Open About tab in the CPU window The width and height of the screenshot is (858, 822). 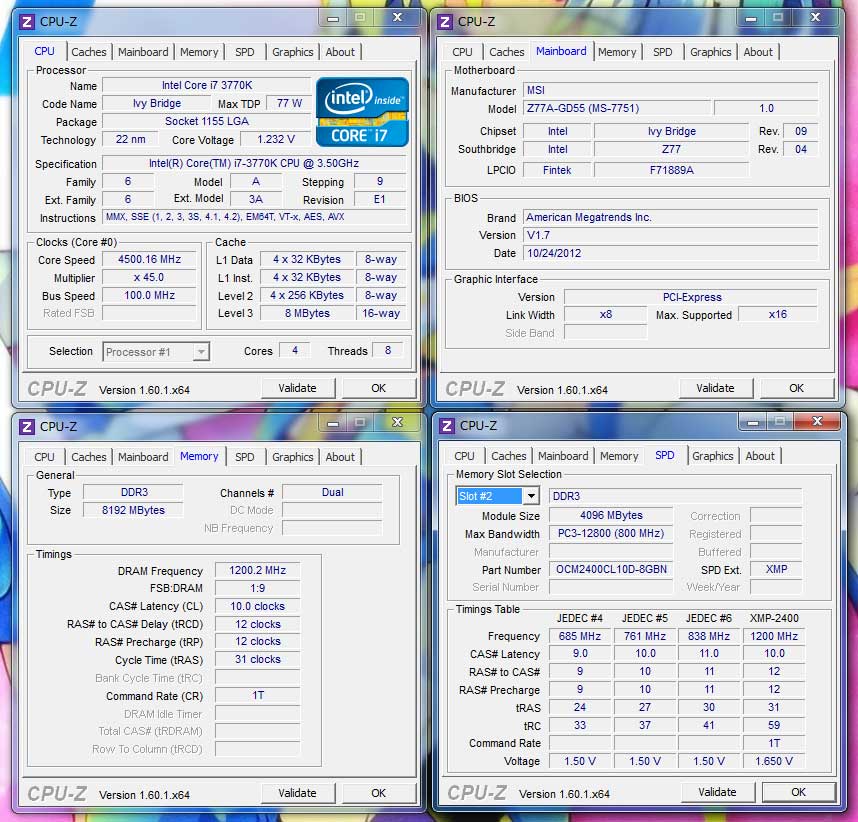(340, 52)
